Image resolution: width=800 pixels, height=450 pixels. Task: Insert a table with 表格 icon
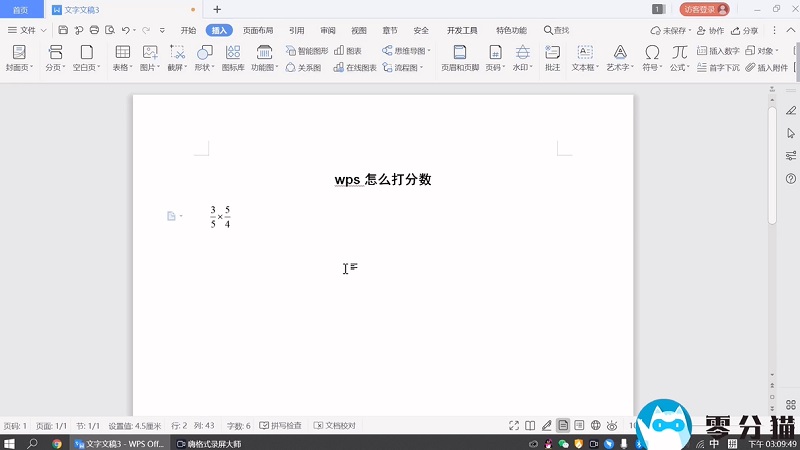pos(122,52)
